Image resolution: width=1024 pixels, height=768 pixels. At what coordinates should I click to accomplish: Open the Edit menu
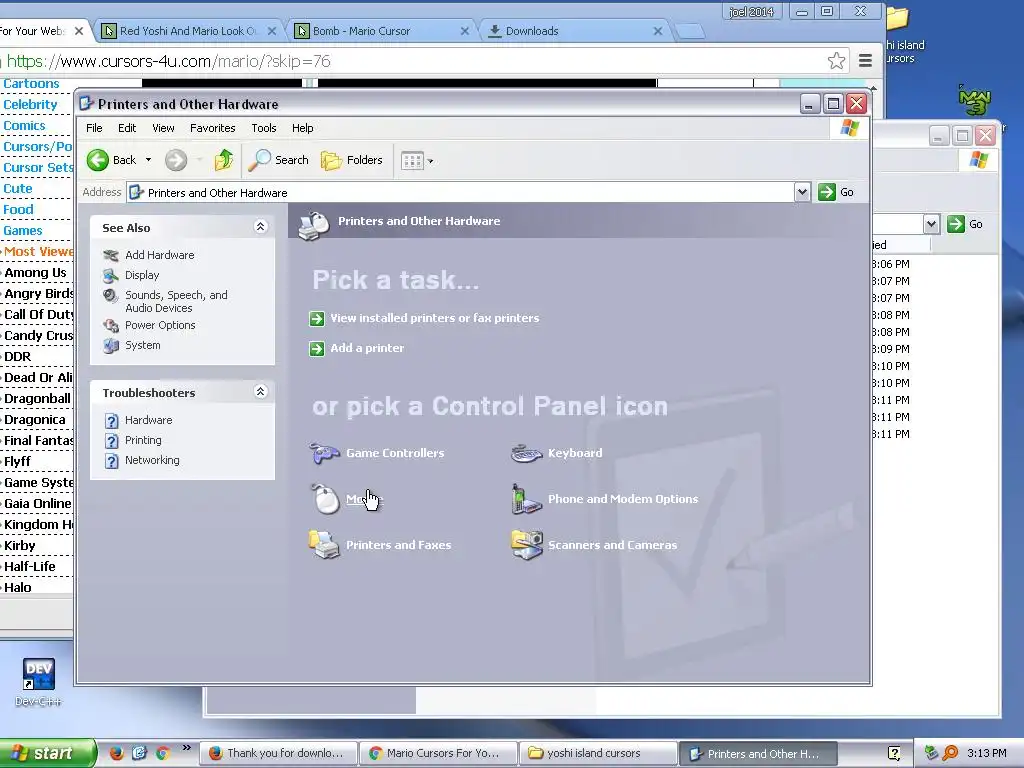[x=127, y=128]
